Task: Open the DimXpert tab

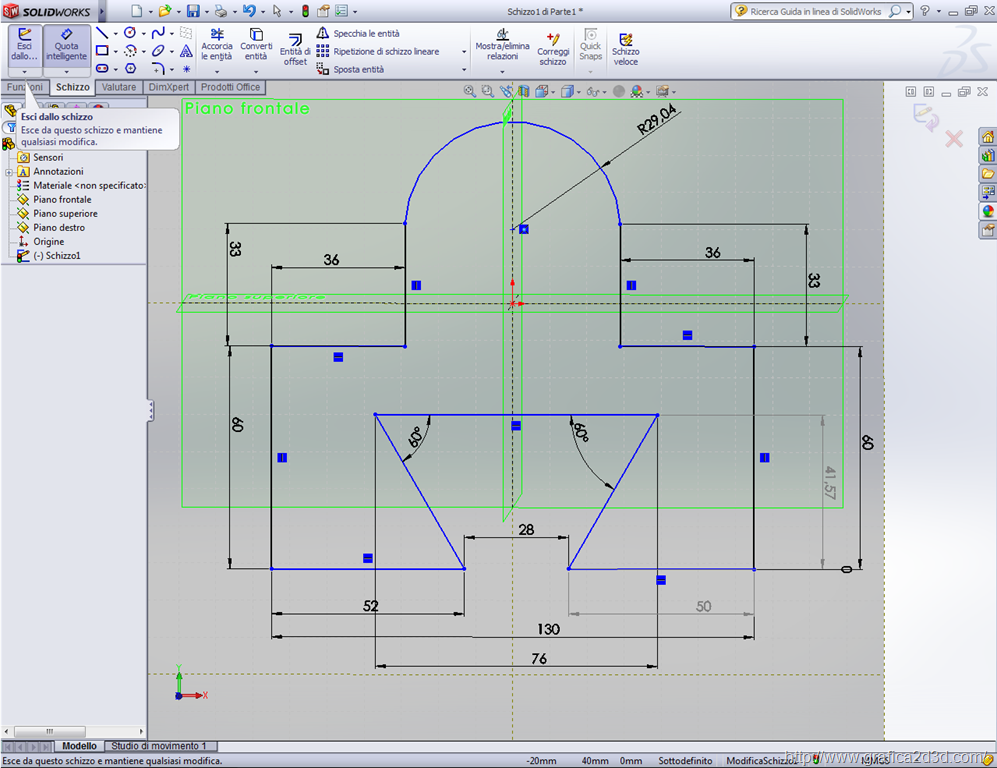Action: click(168, 88)
